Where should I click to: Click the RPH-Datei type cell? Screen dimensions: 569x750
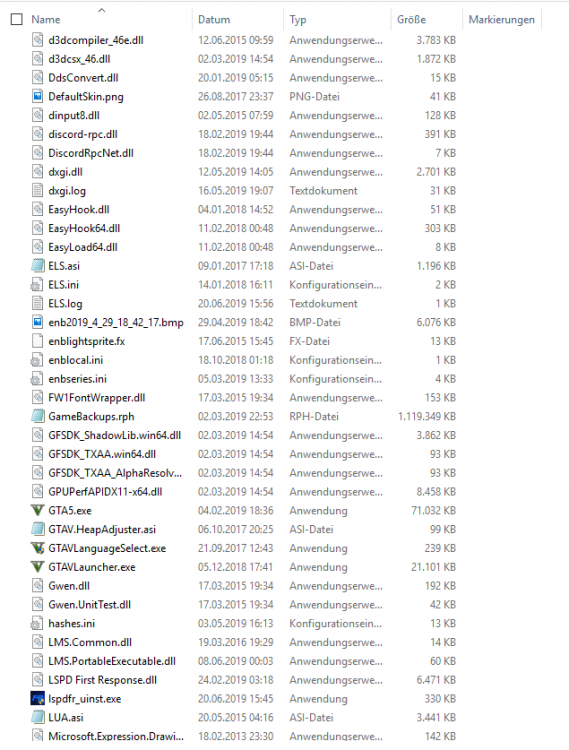(314, 417)
